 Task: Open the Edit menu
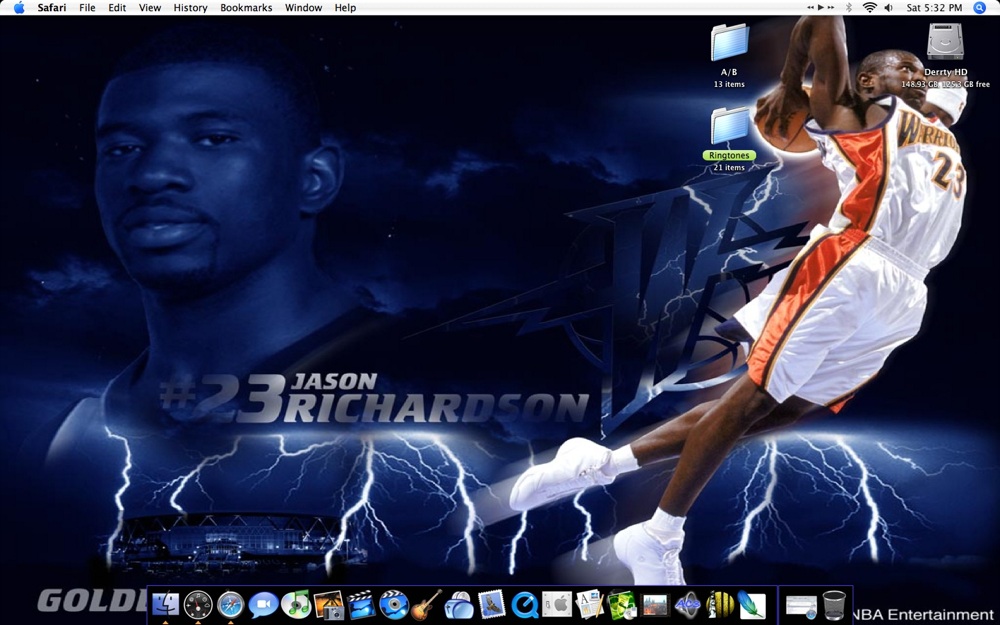click(117, 8)
